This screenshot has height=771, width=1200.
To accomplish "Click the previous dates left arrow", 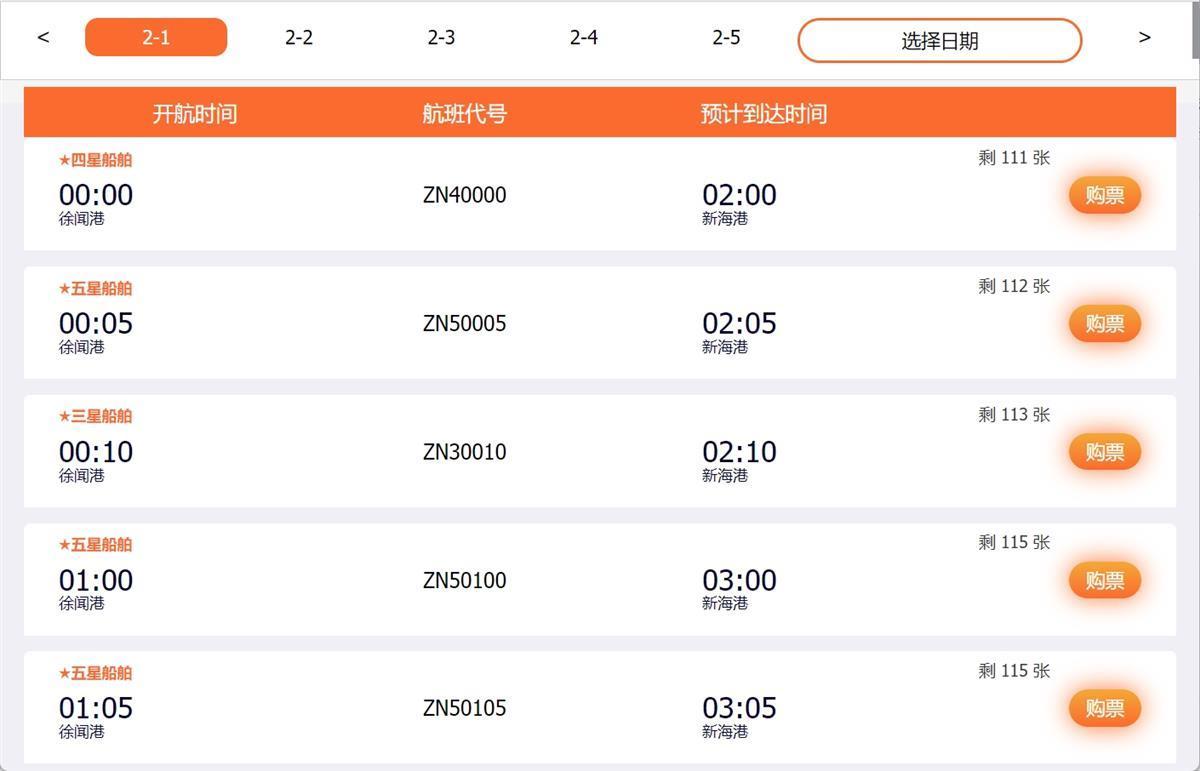I will coord(43,38).
